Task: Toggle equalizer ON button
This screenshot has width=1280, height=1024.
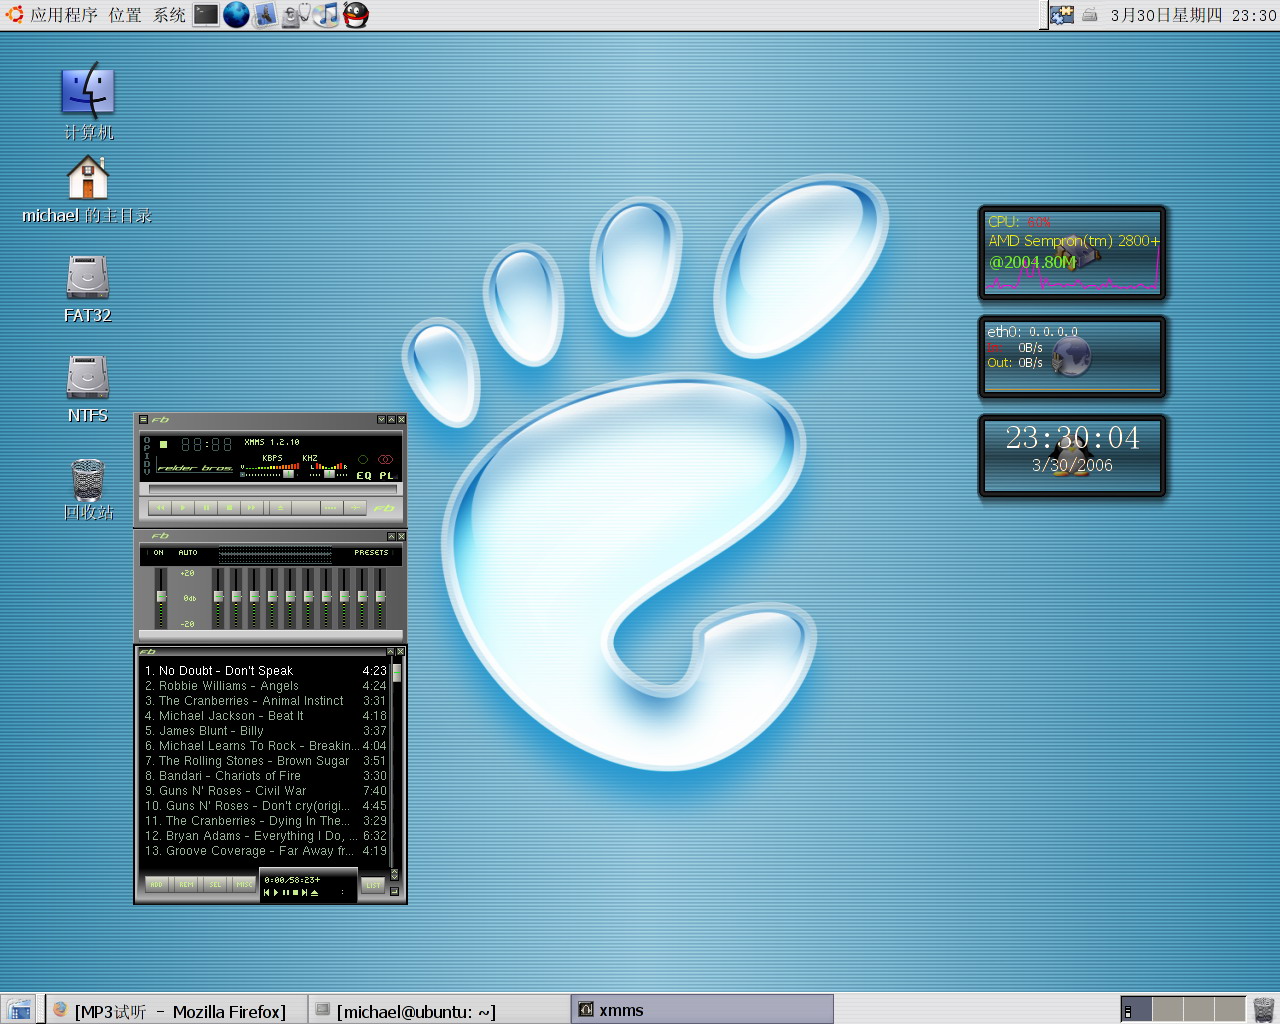Action: [x=156, y=553]
